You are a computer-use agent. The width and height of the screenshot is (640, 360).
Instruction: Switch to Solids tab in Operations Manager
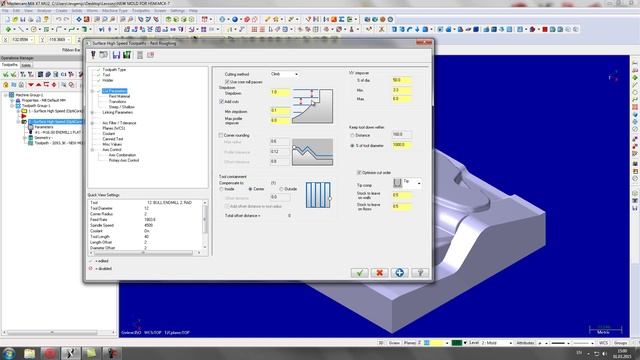click(x=26, y=65)
